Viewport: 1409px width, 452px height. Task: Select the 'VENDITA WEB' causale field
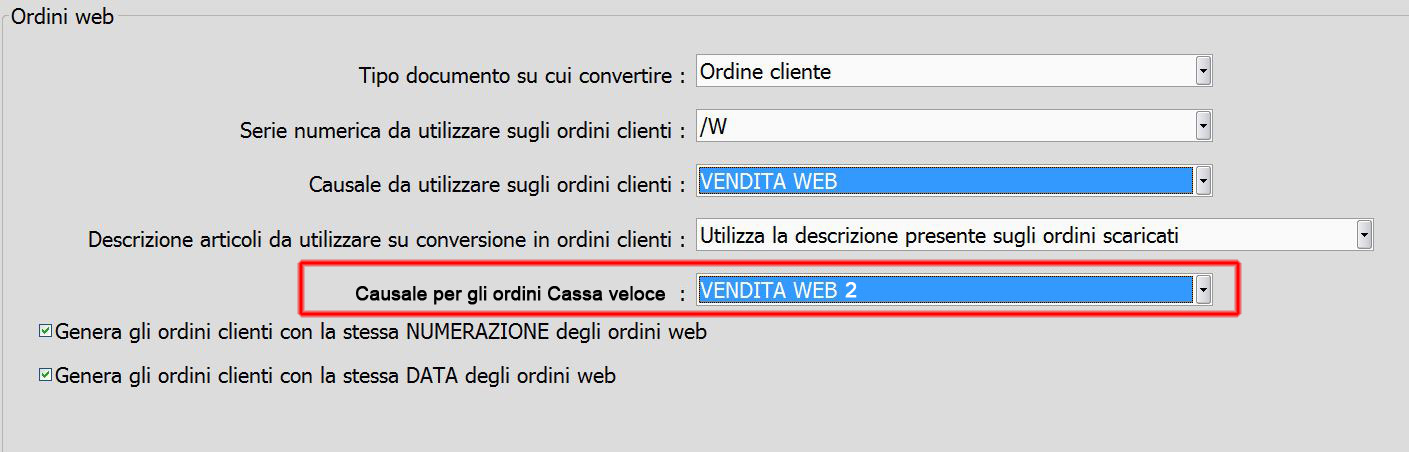point(945,181)
